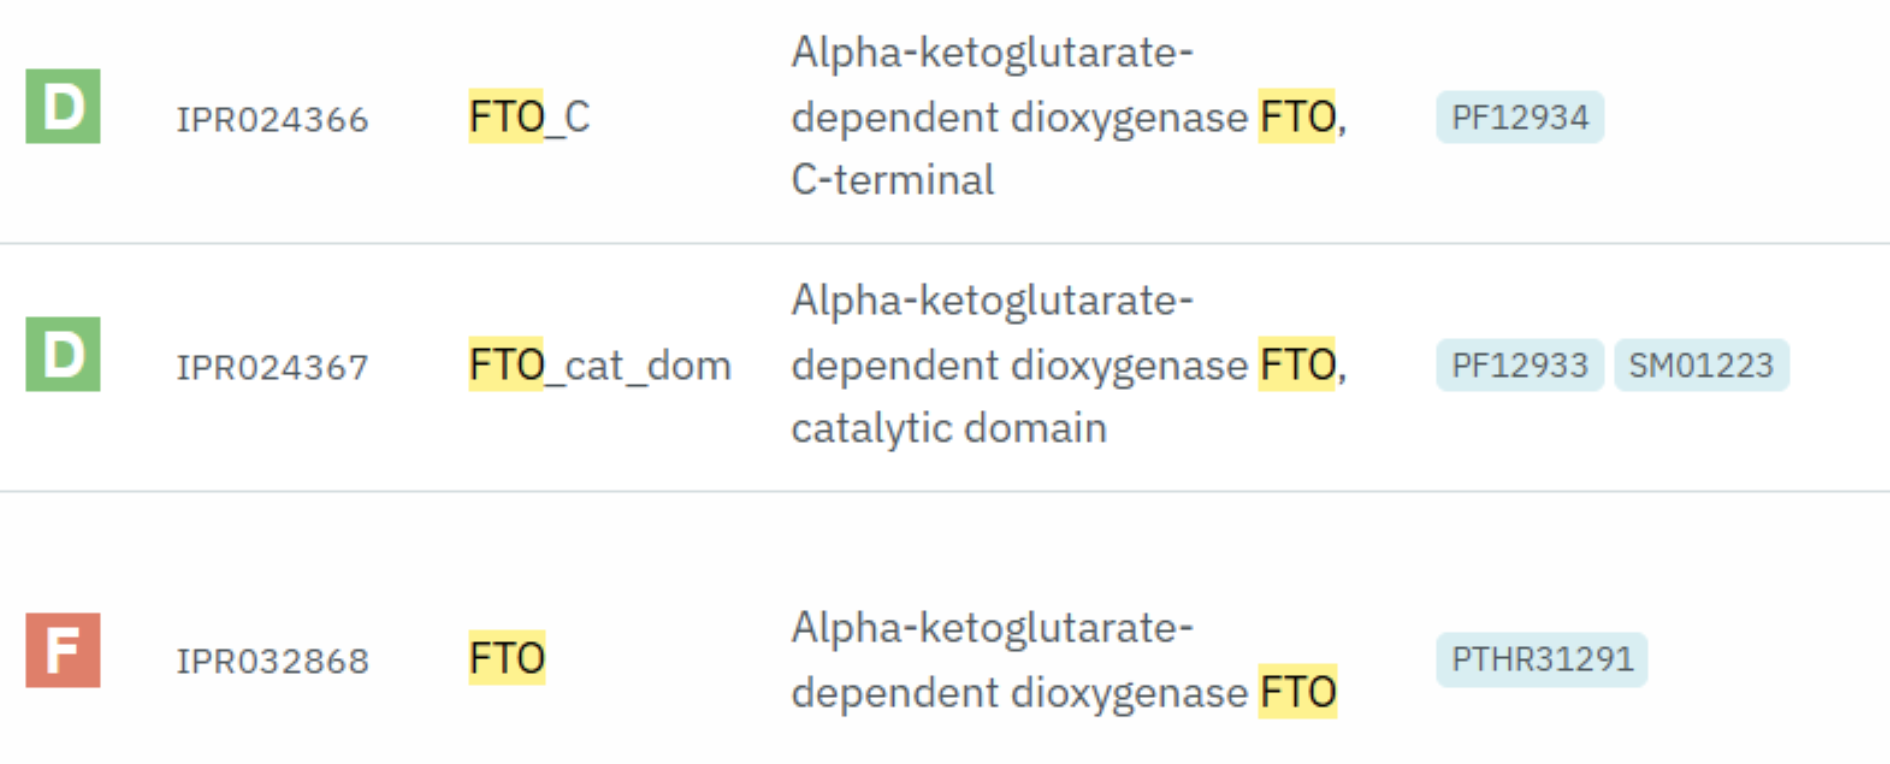This screenshot has height=764, width=1890.
Task: Click the green D icon for IPR024367
Action: (63, 354)
